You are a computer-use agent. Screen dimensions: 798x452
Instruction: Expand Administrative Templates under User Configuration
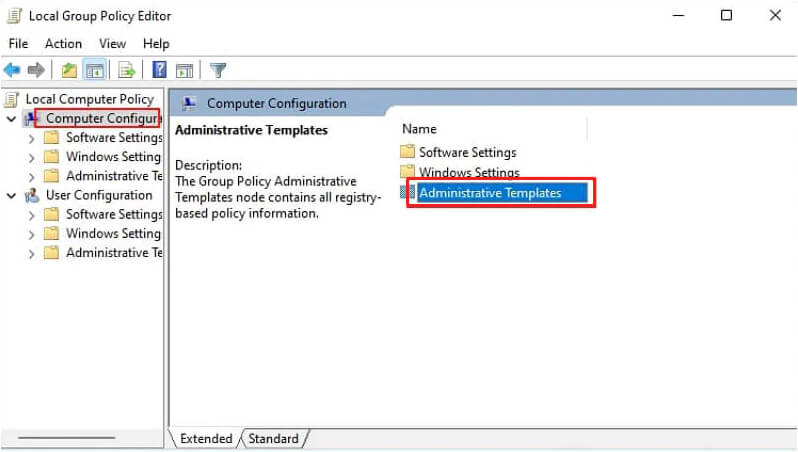(x=32, y=254)
